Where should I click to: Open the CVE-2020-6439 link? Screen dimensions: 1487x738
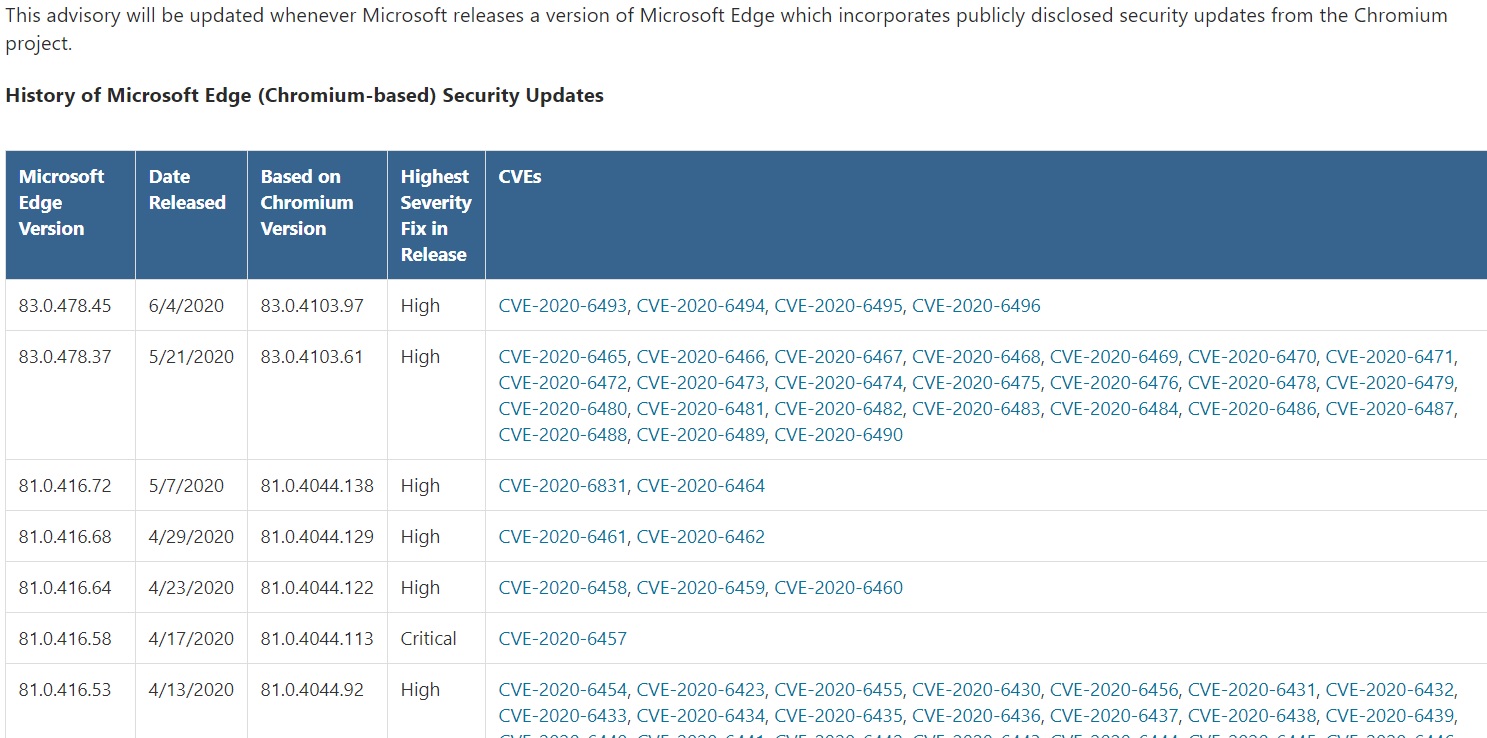pyautogui.click(x=1390, y=716)
